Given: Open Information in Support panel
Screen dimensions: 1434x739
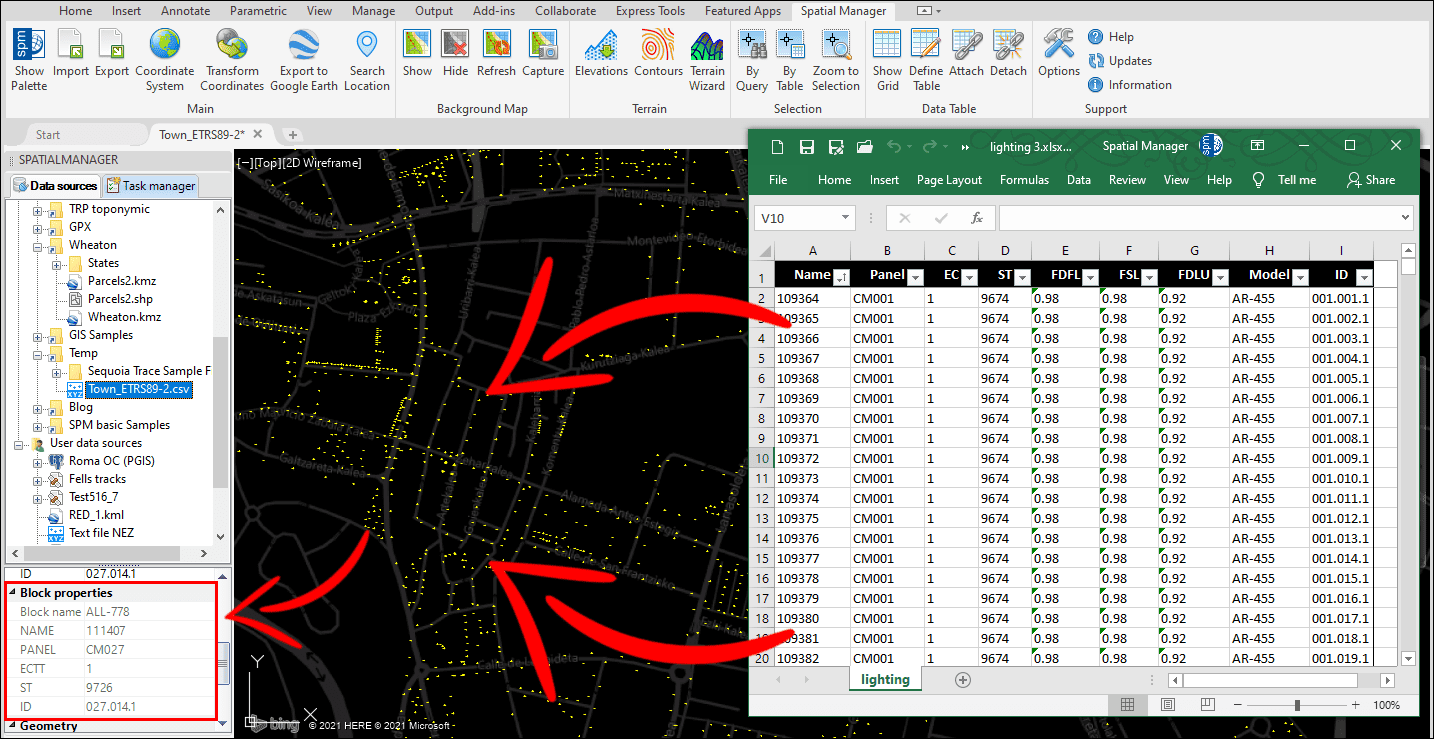Looking at the screenshot, I should (x=1130, y=85).
